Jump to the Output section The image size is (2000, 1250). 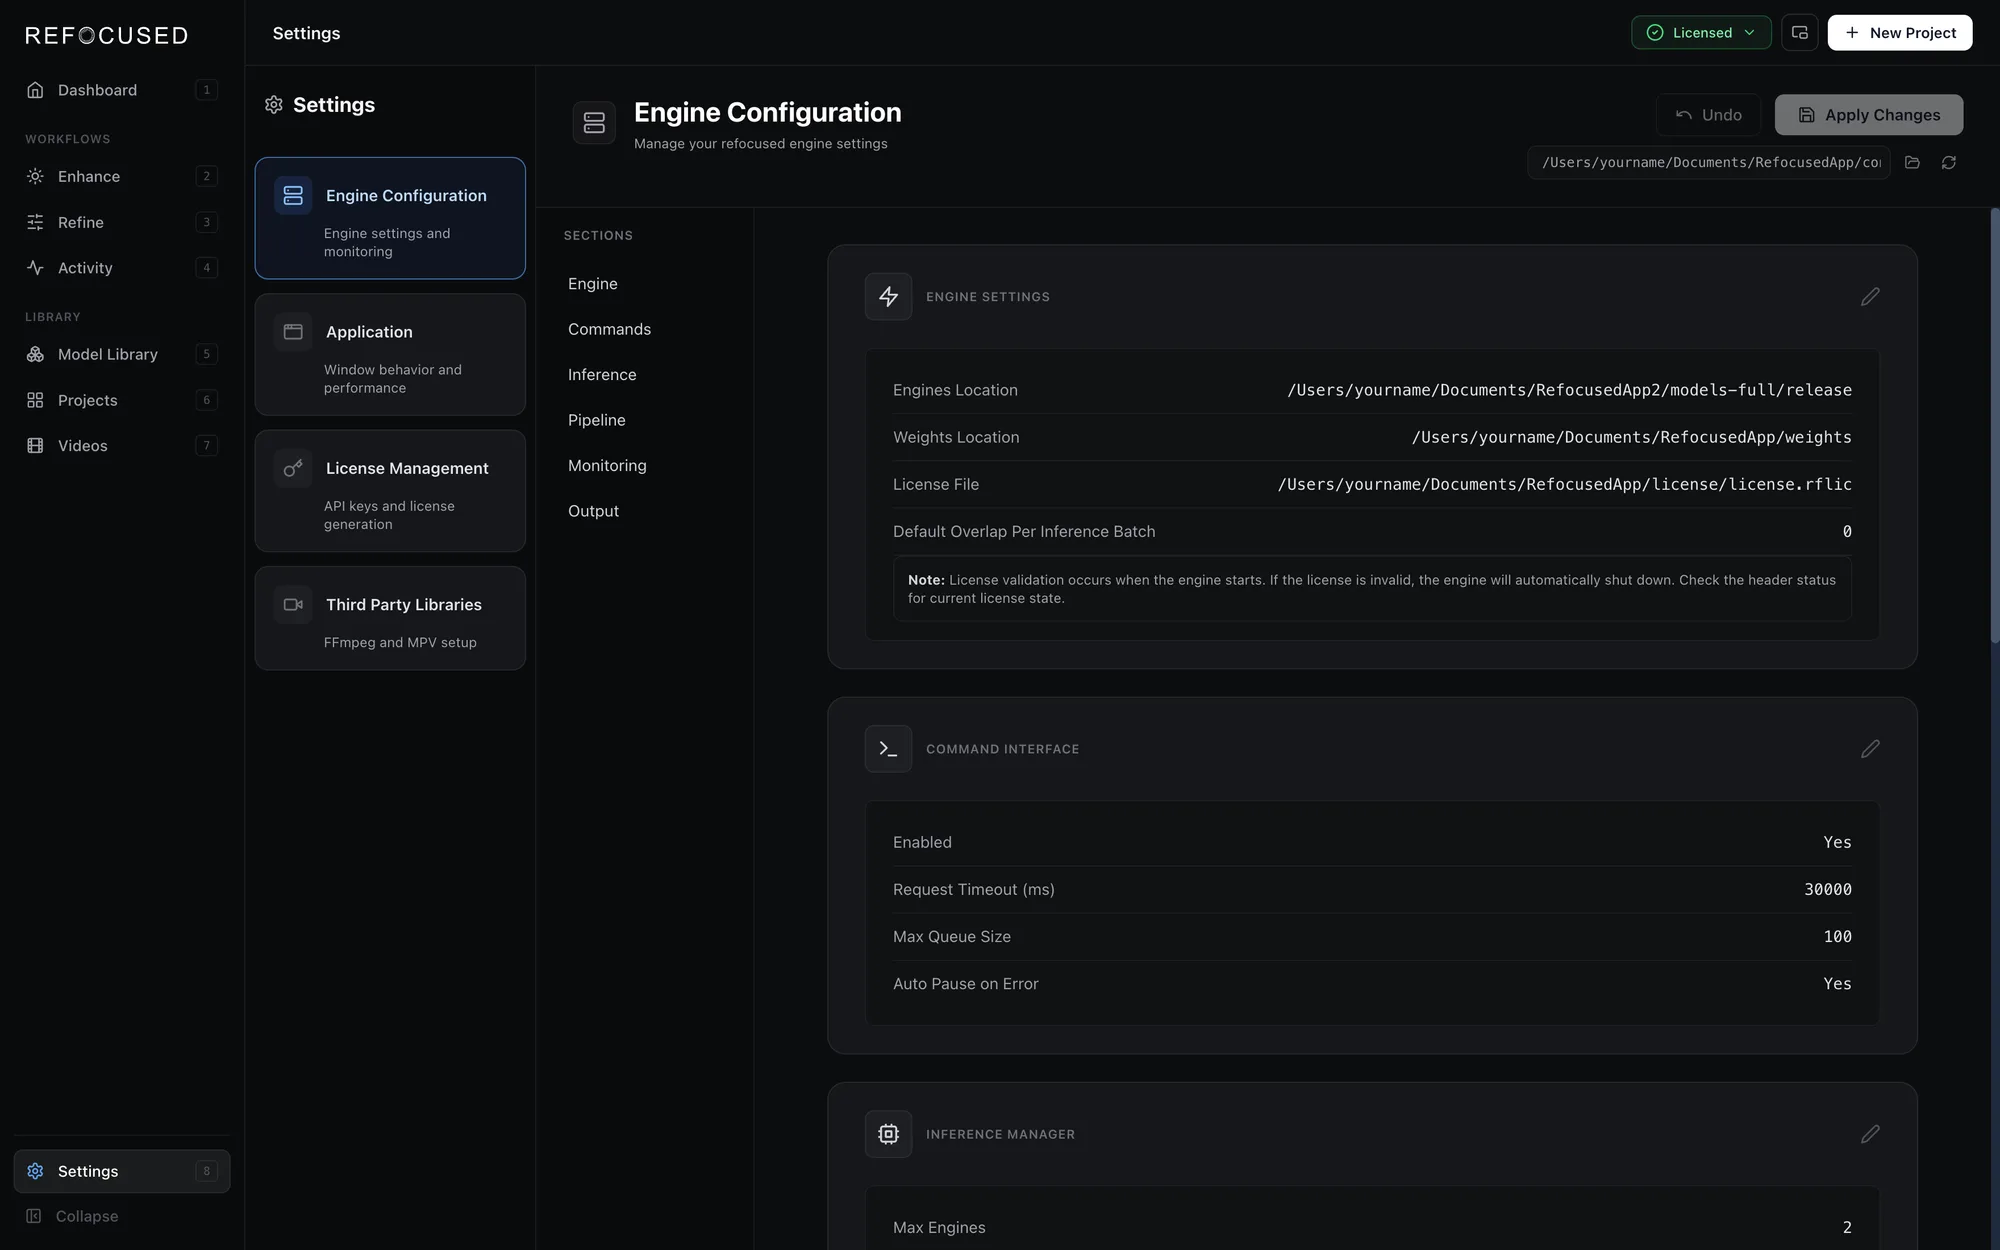pyautogui.click(x=593, y=511)
